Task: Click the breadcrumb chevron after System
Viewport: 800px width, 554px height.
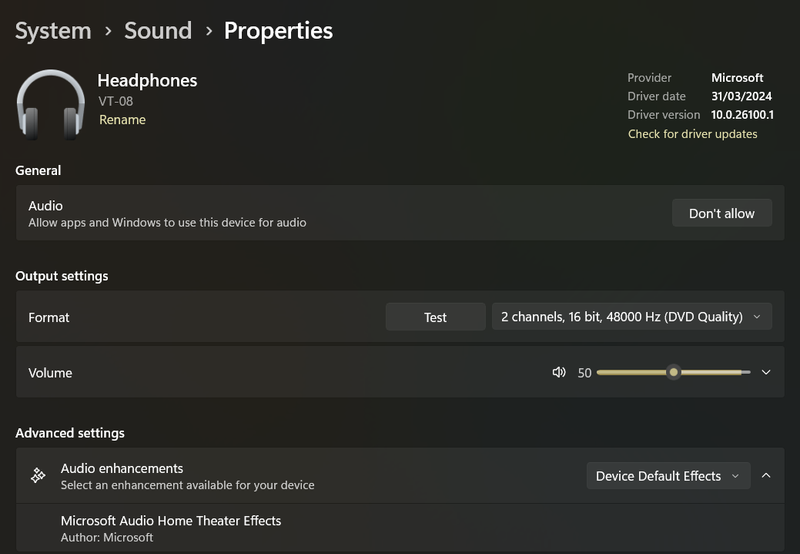Action: click(108, 31)
